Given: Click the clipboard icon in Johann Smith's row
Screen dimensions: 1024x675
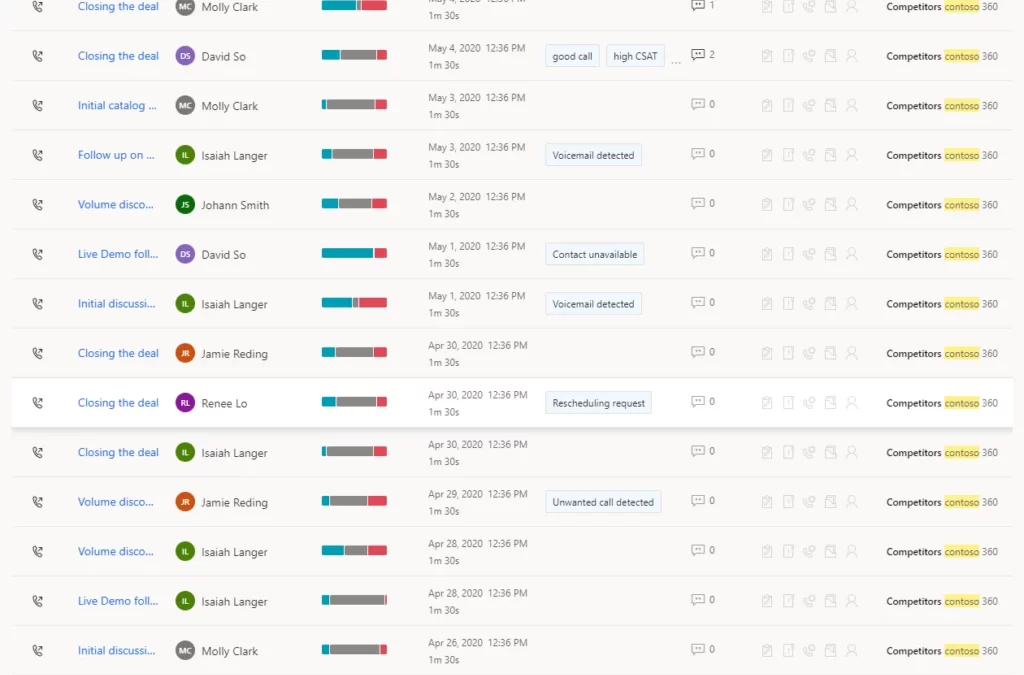Looking at the screenshot, I should tap(767, 204).
